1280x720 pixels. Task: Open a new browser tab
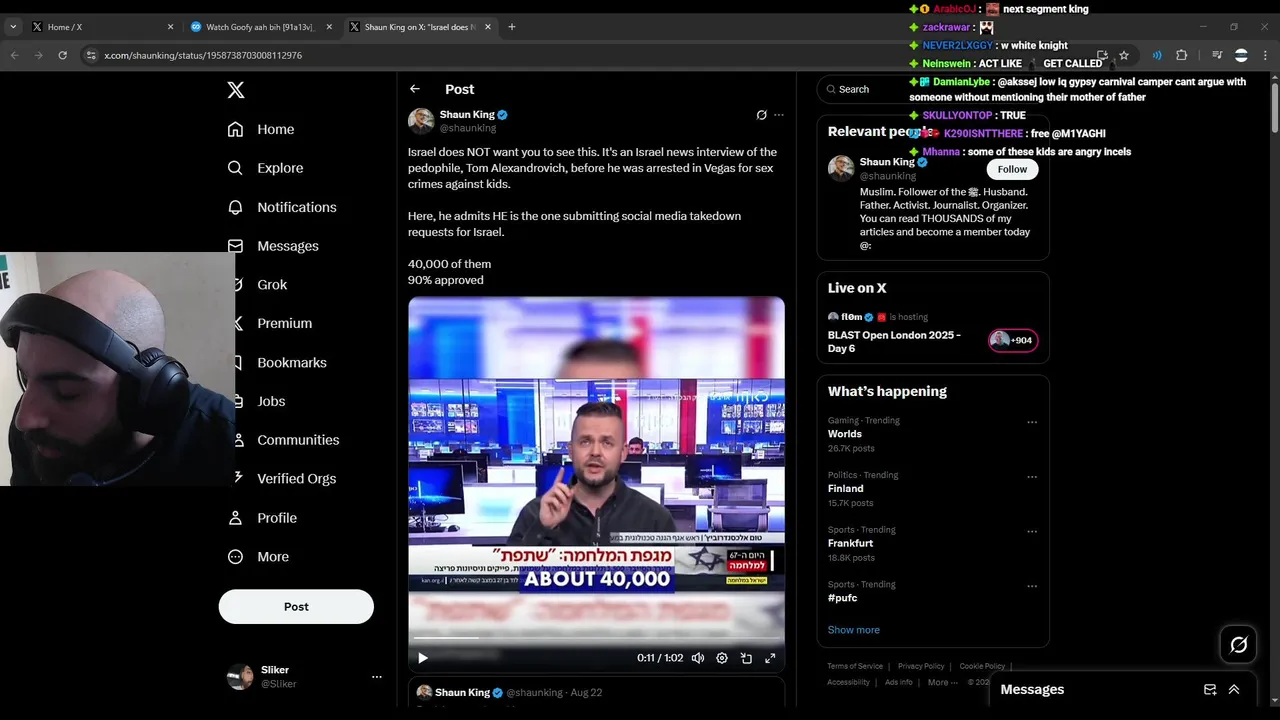tap(512, 27)
